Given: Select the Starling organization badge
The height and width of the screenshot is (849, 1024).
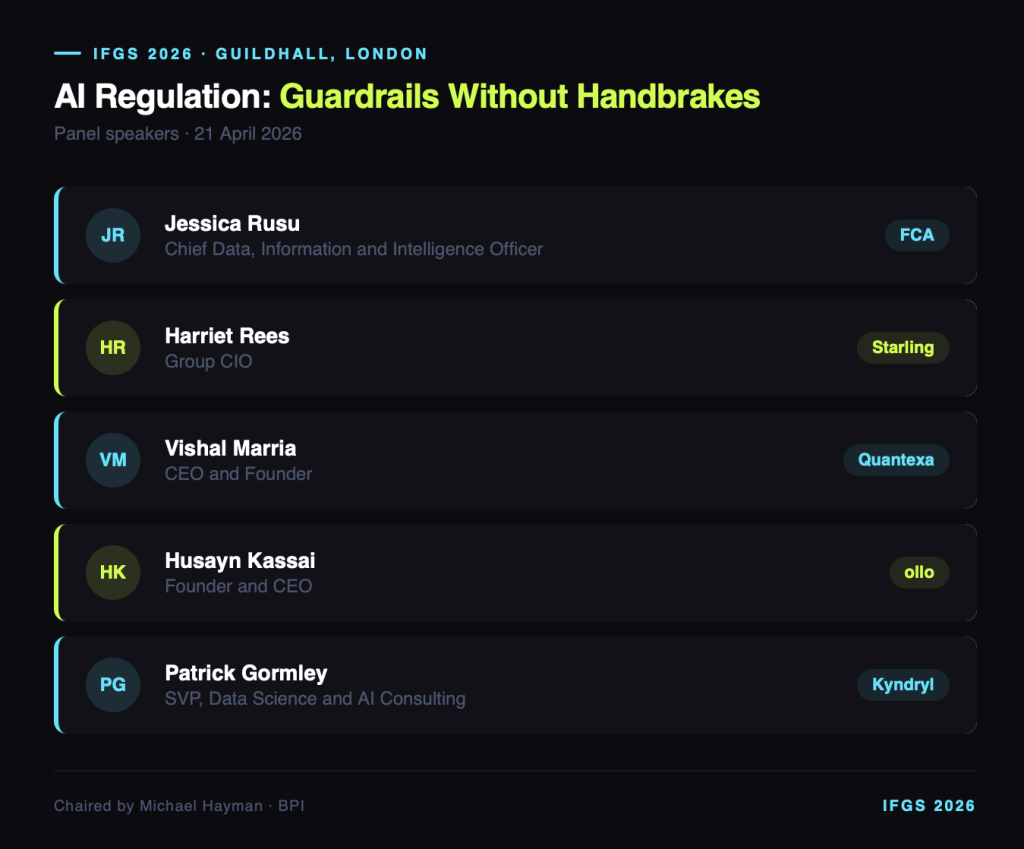Looking at the screenshot, I should tap(902, 348).
